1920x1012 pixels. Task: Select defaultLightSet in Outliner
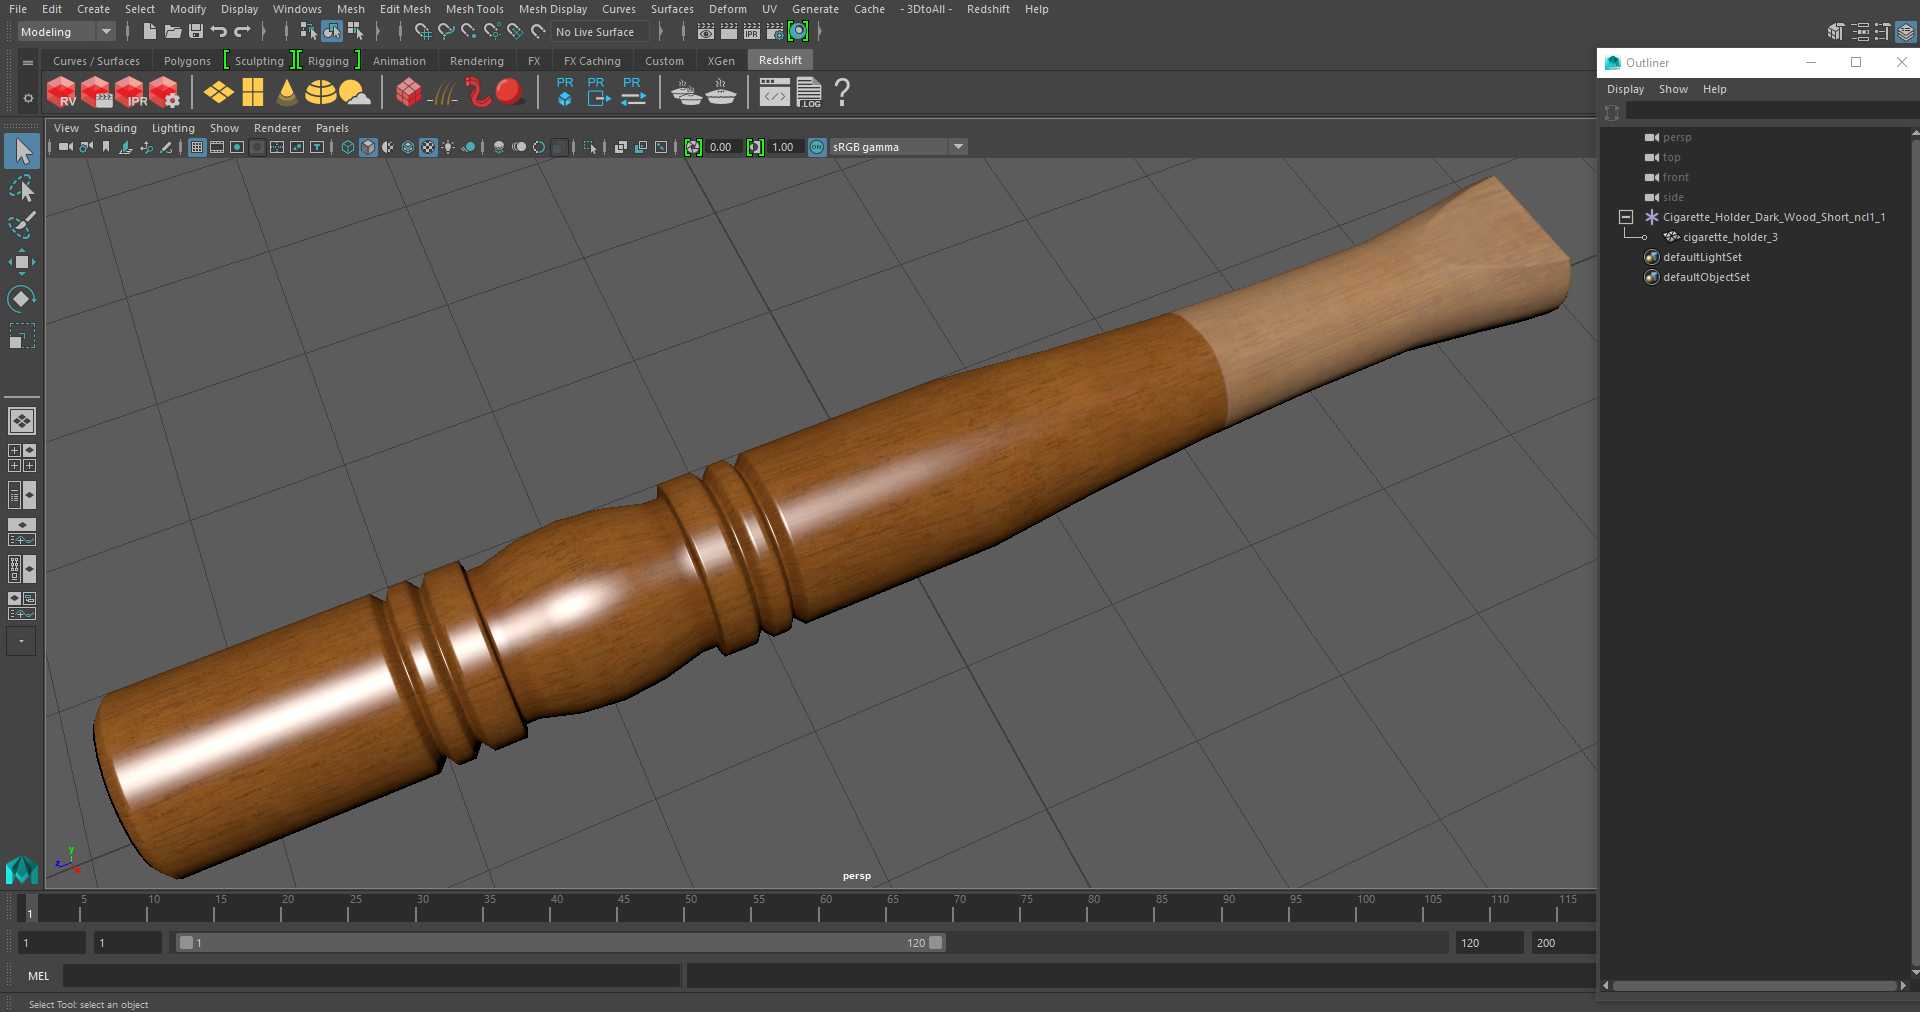1702,257
